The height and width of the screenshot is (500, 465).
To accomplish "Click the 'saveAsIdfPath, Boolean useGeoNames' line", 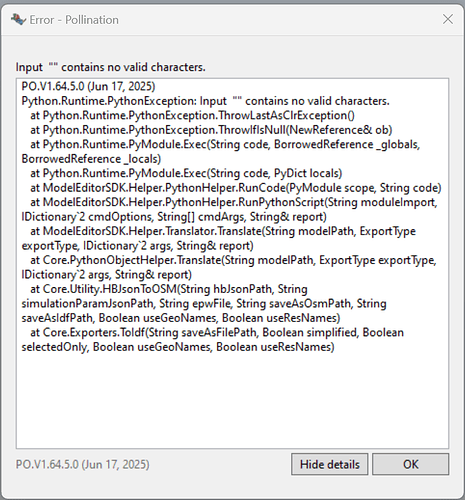I will pyautogui.click(x=181, y=318).
